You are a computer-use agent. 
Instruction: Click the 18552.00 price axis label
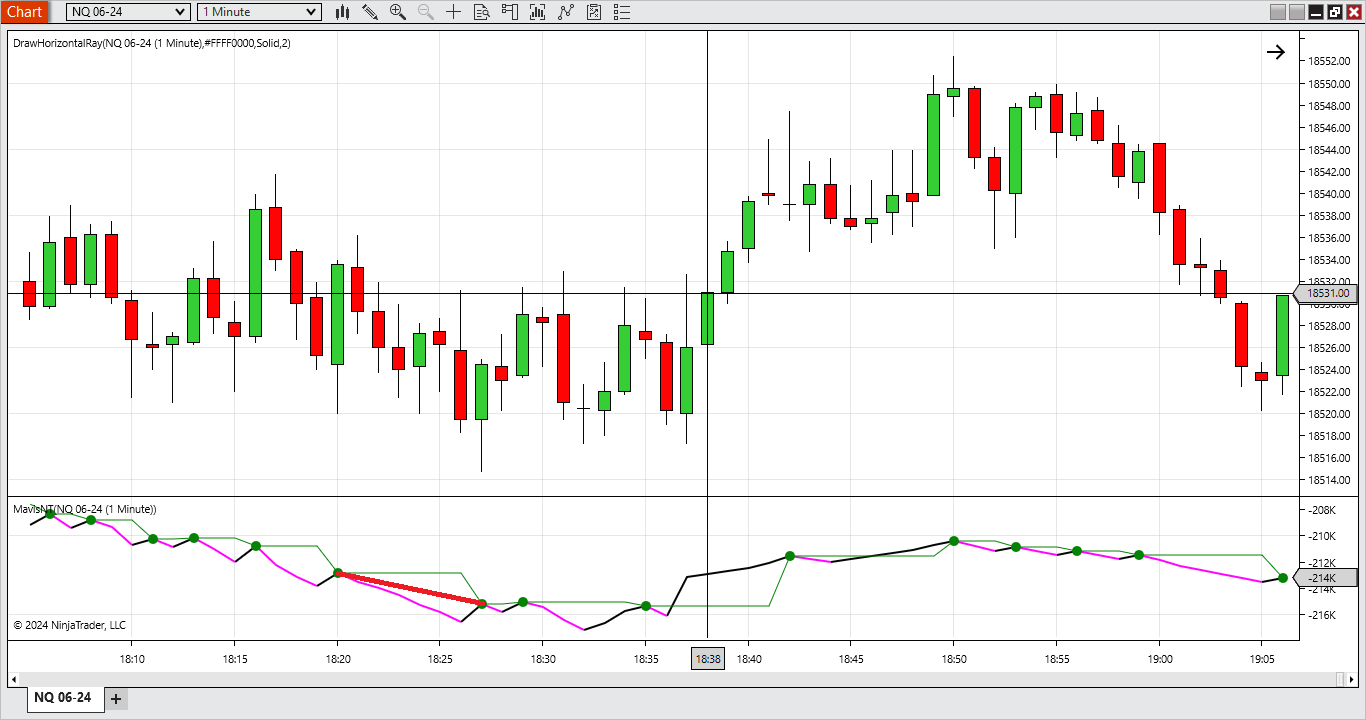point(1330,61)
